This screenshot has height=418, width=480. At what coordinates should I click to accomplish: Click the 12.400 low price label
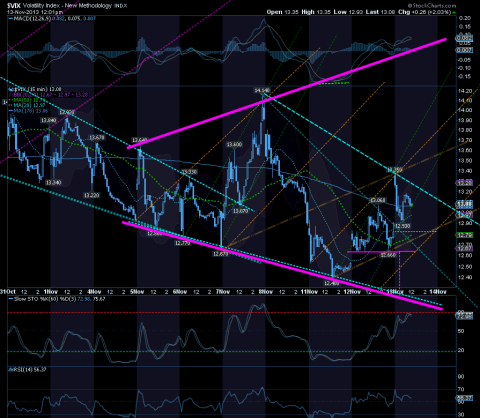click(331, 283)
